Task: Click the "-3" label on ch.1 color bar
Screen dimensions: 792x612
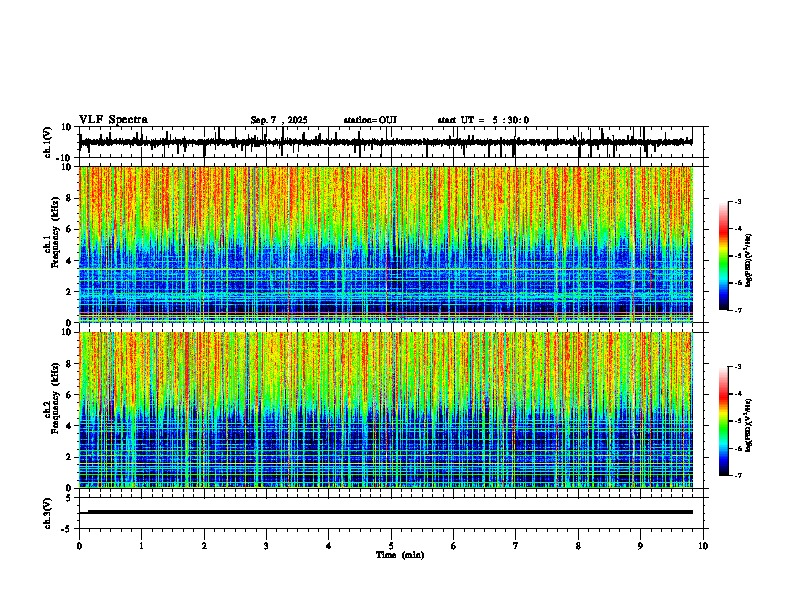Action: [x=738, y=202]
